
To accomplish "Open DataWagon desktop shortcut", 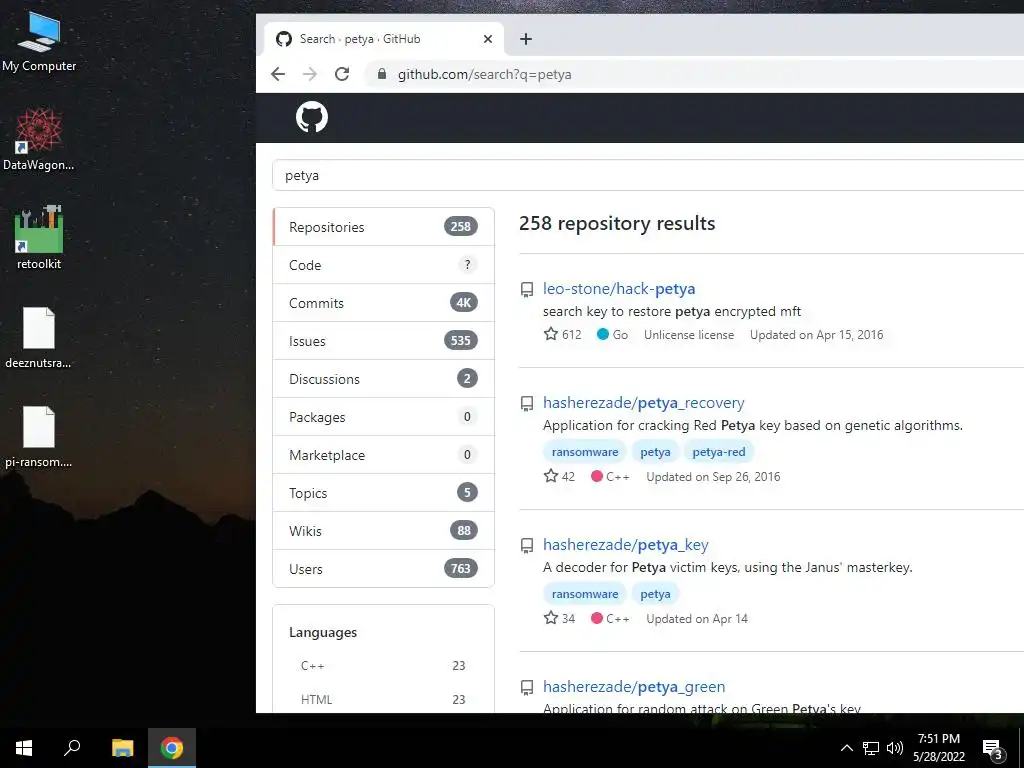I will pyautogui.click(x=39, y=140).
